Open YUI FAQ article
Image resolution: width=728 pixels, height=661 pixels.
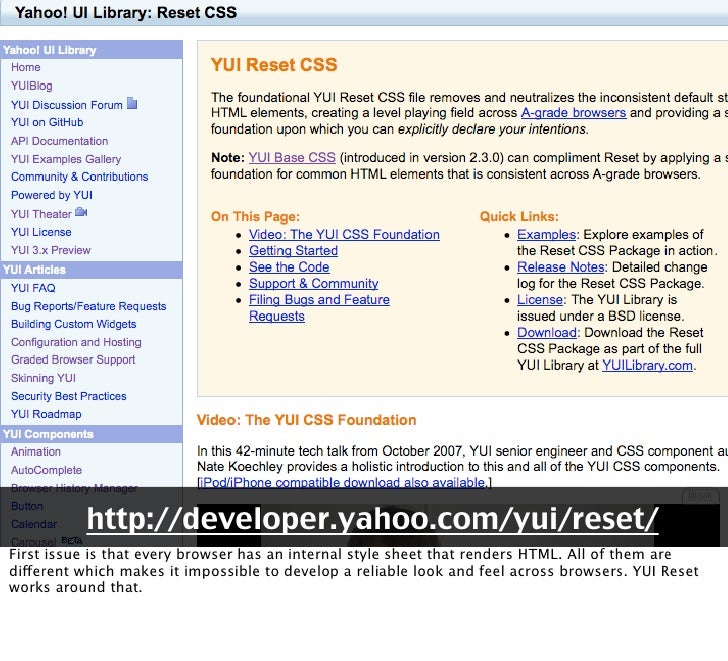pos(33,288)
